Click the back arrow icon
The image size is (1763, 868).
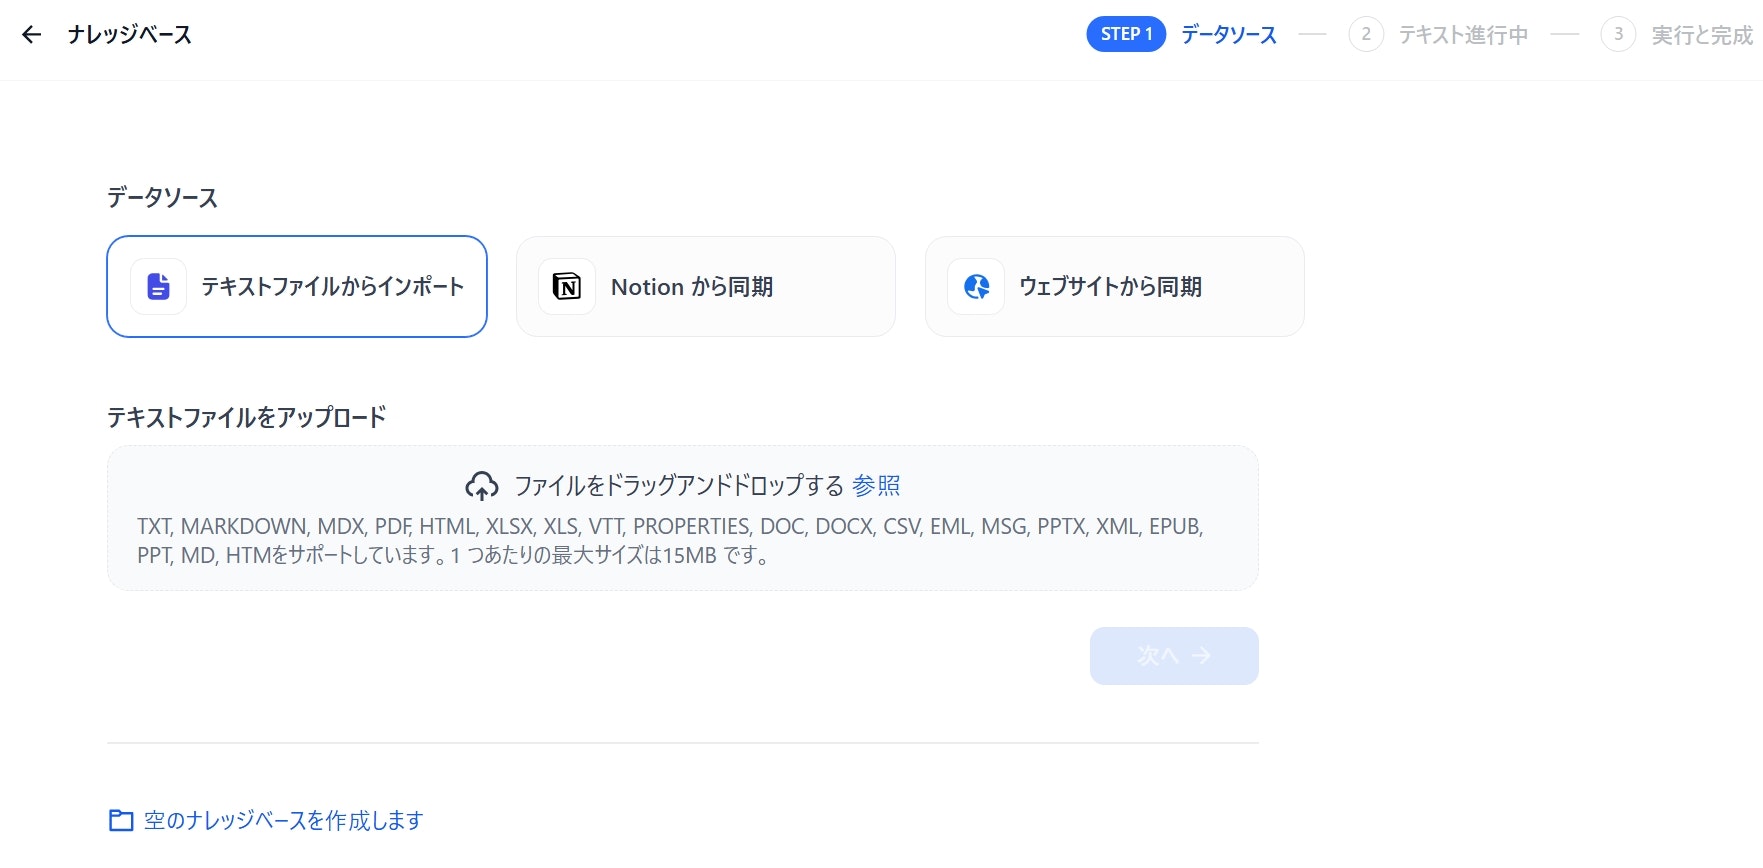(x=31, y=35)
